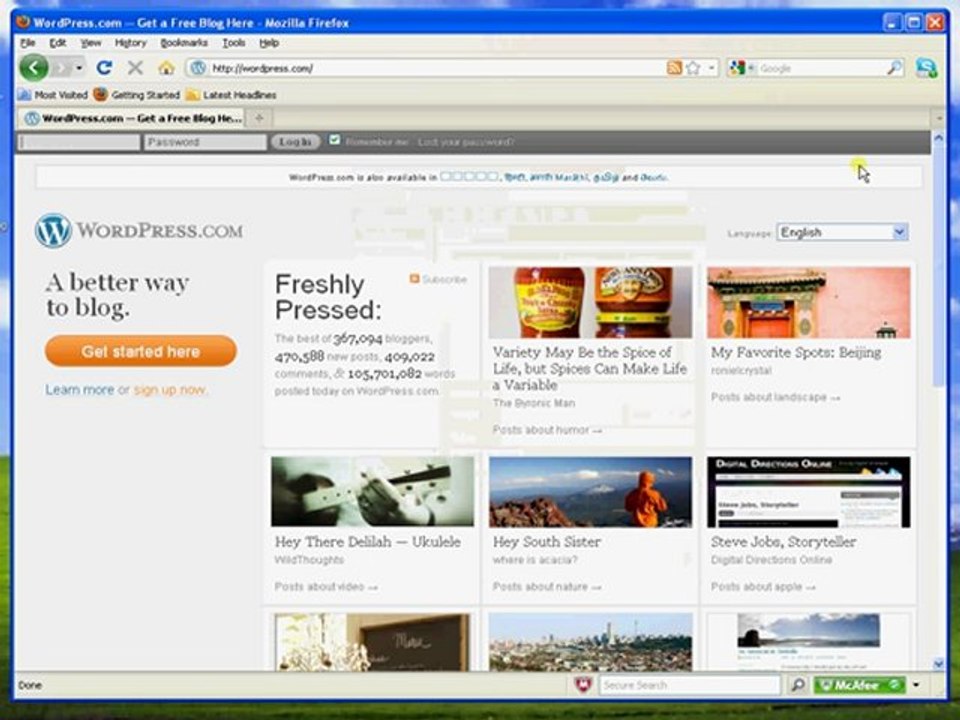Click the McAfee shield icon in status bar
The width and height of the screenshot is (960, 720).
(x=583, y=684)
